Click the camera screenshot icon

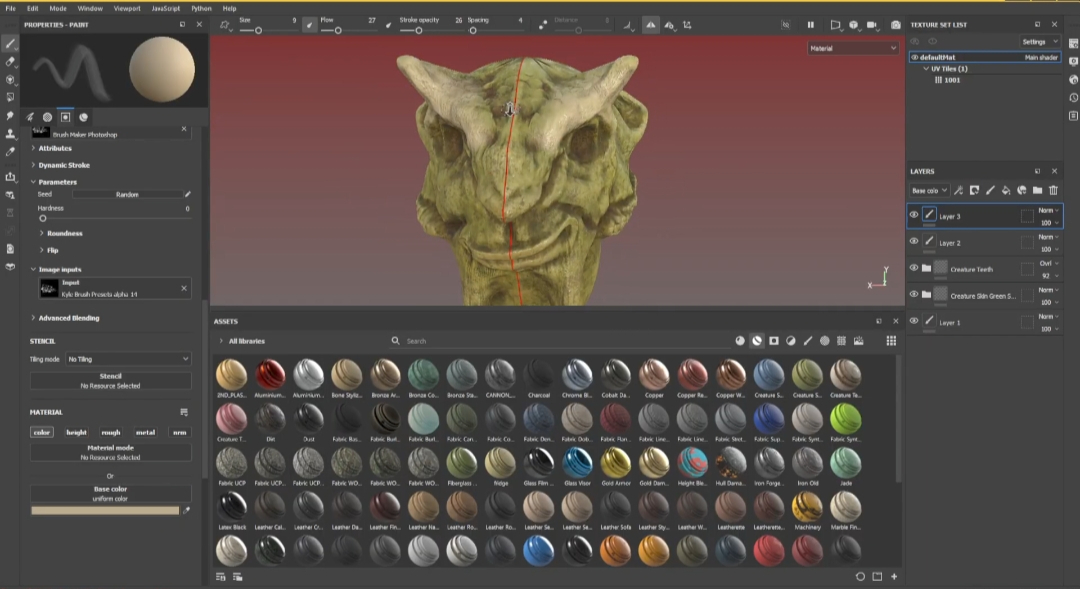pyautogui.click(x=895, y=25)
